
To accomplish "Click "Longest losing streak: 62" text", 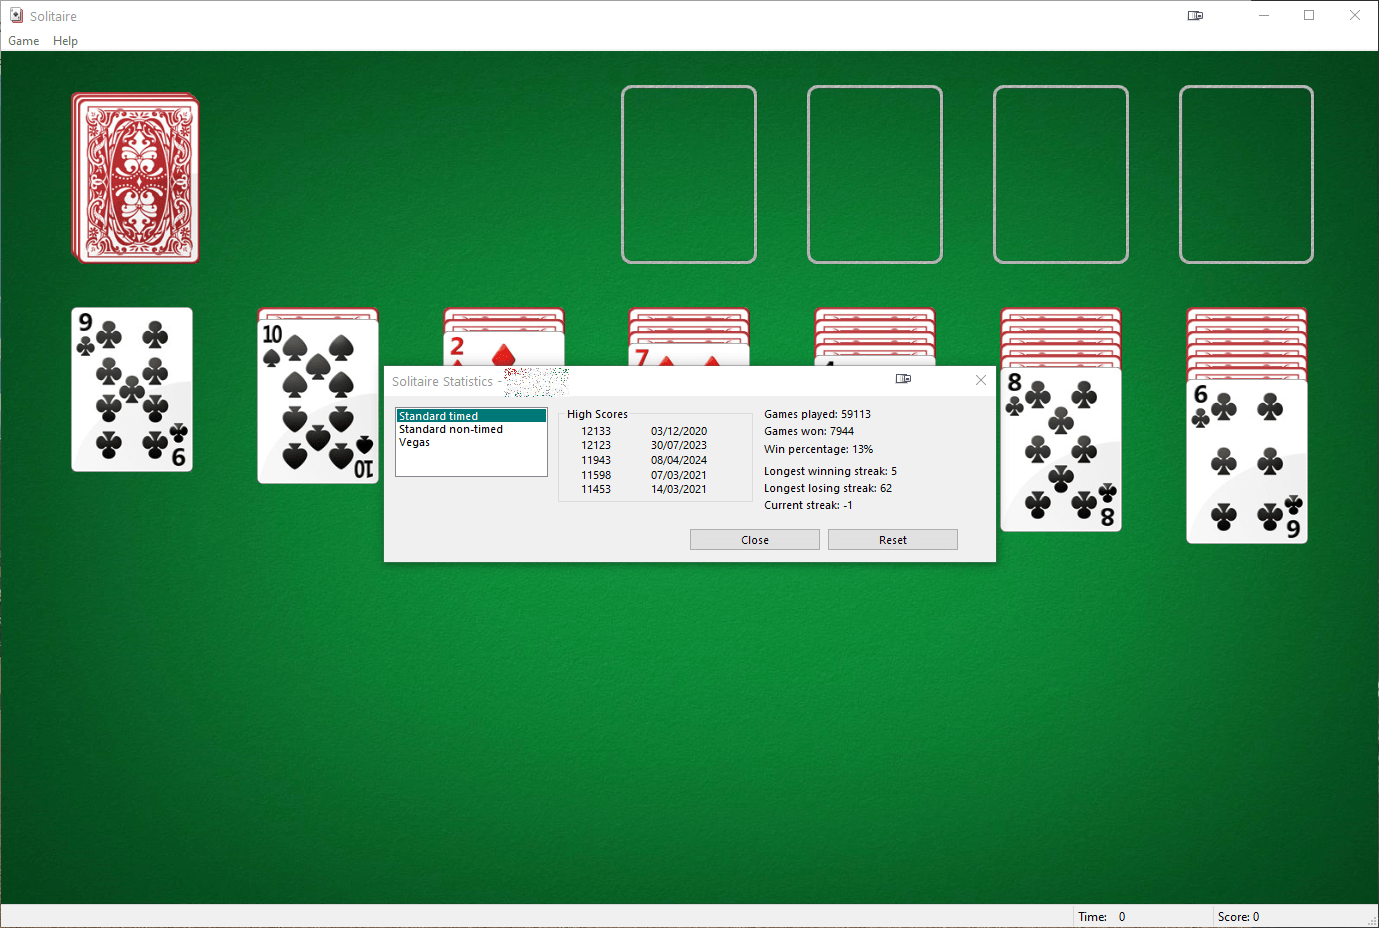I will point(828,488).
